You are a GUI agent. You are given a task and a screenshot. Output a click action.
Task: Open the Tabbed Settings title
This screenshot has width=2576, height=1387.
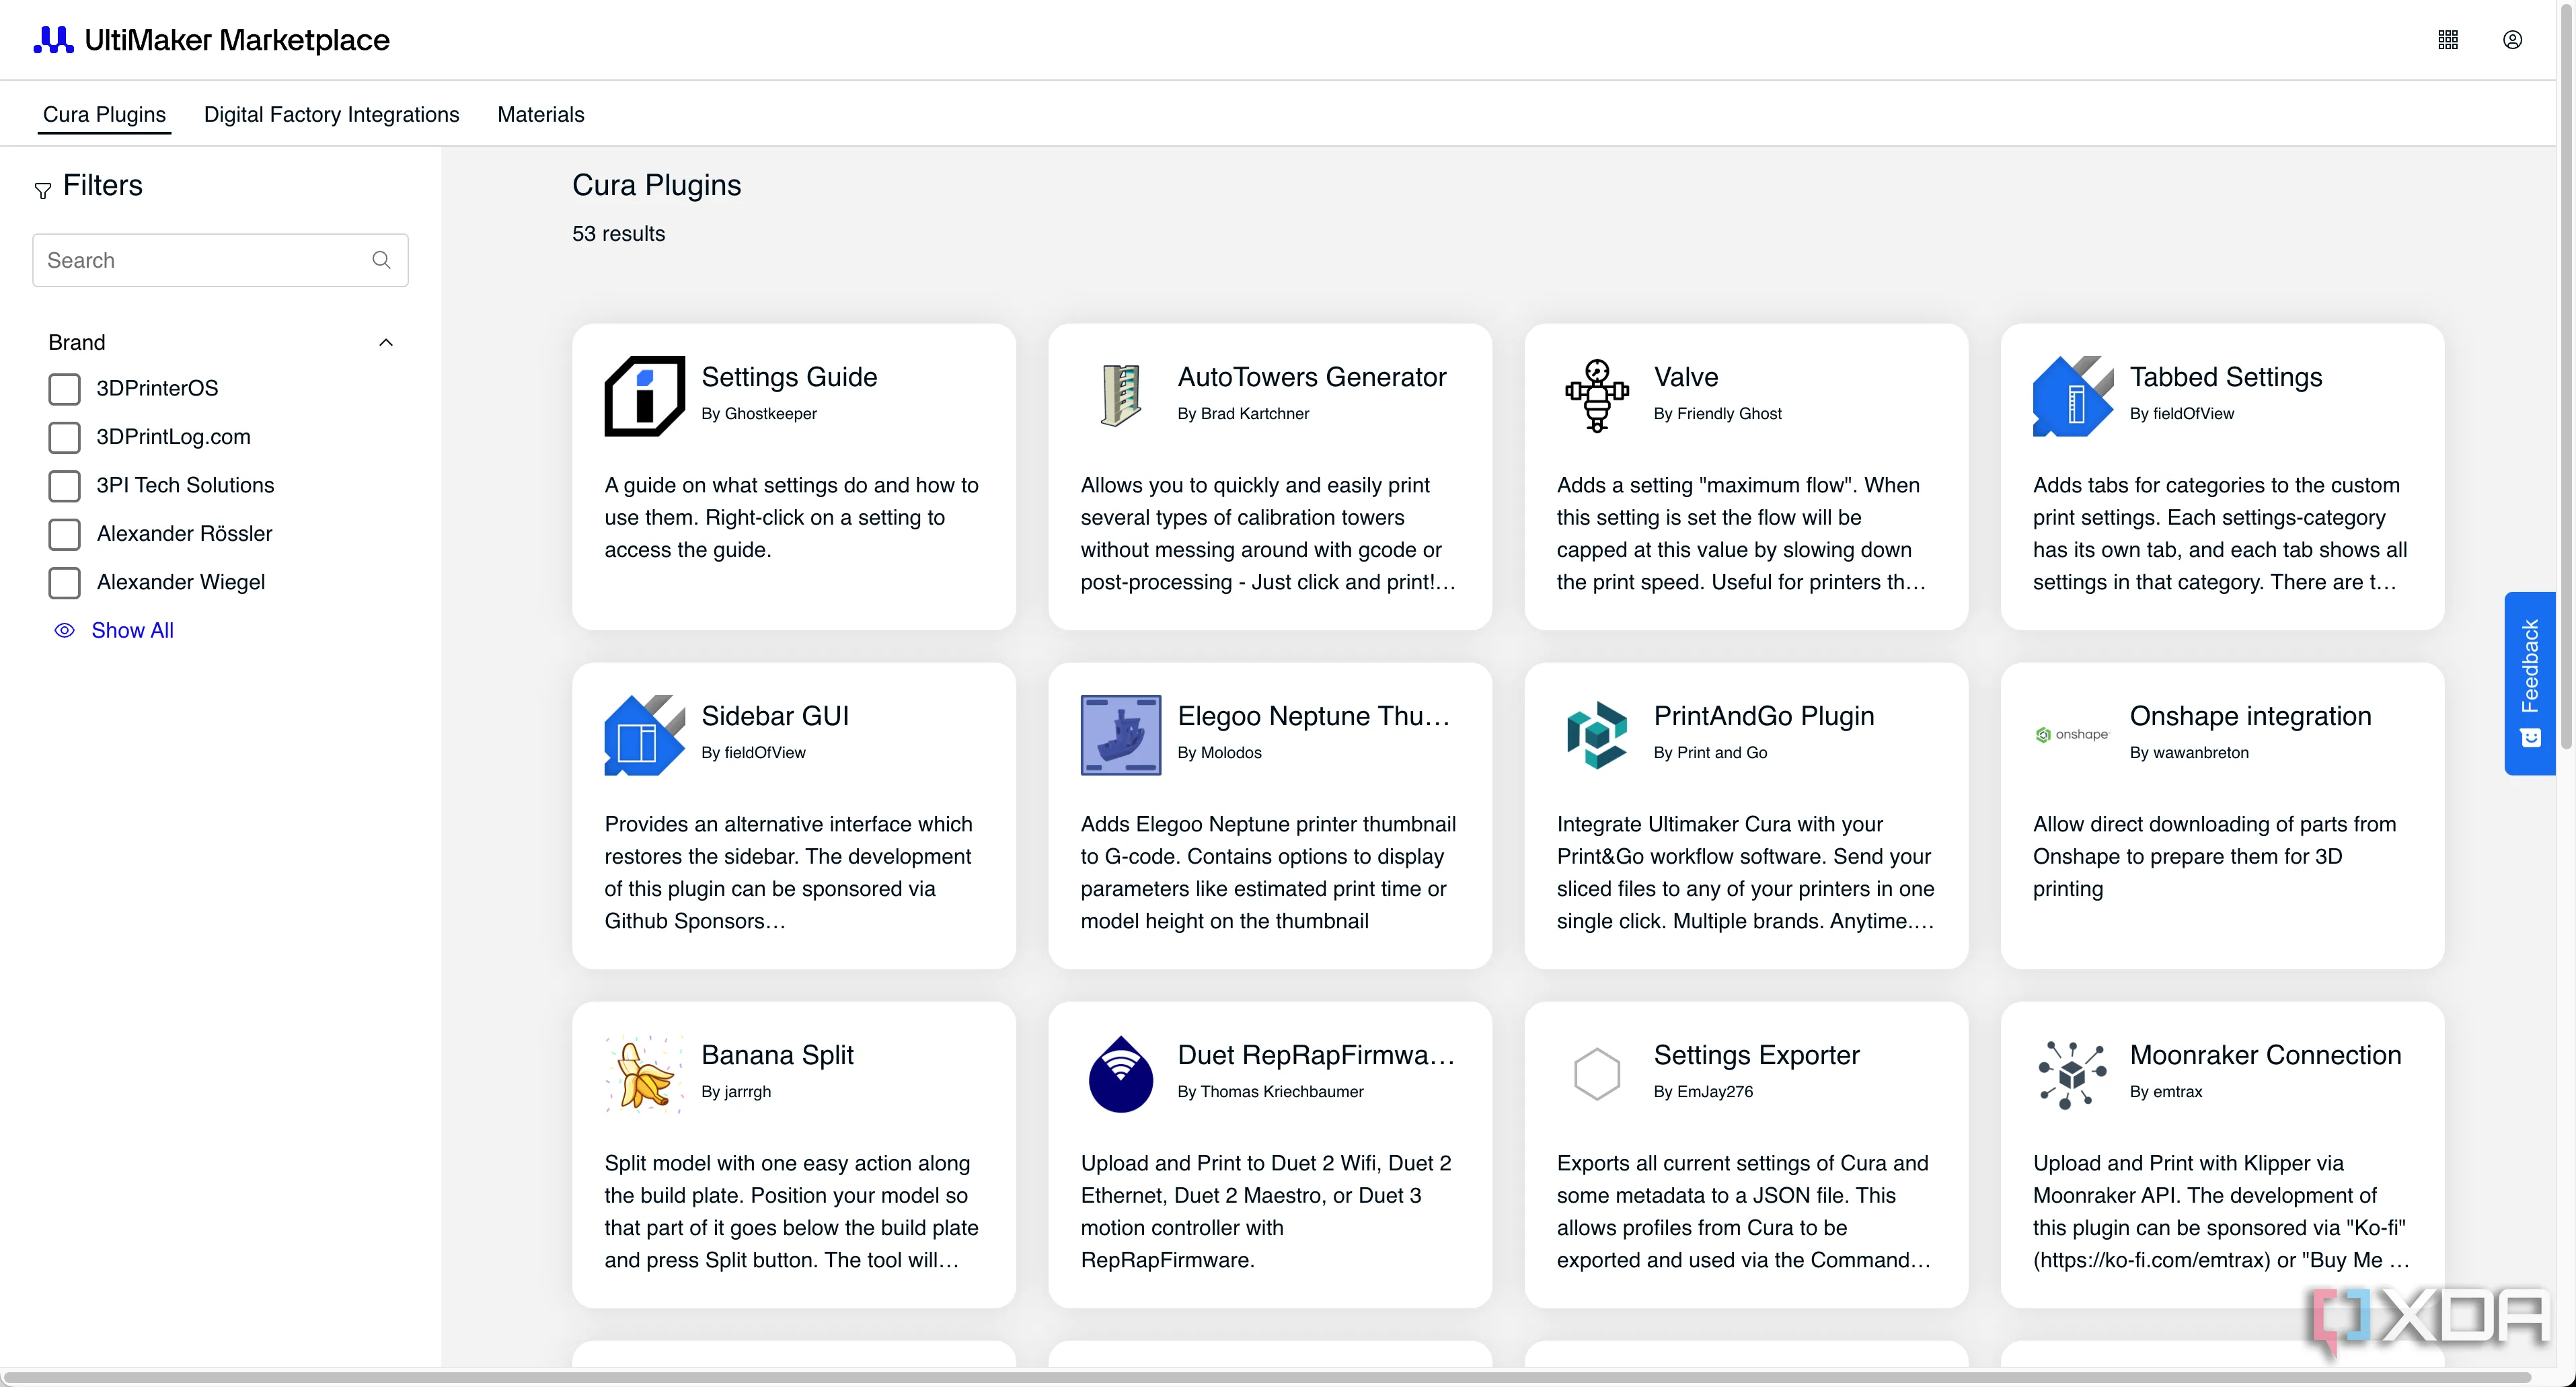coord(2226,377)
